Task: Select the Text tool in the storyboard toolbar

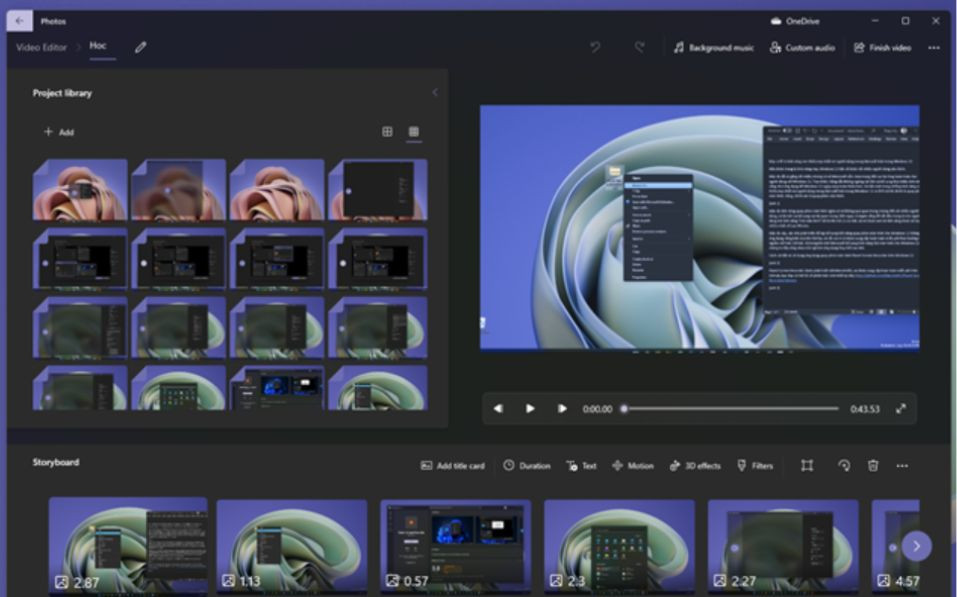Action: 582,466
